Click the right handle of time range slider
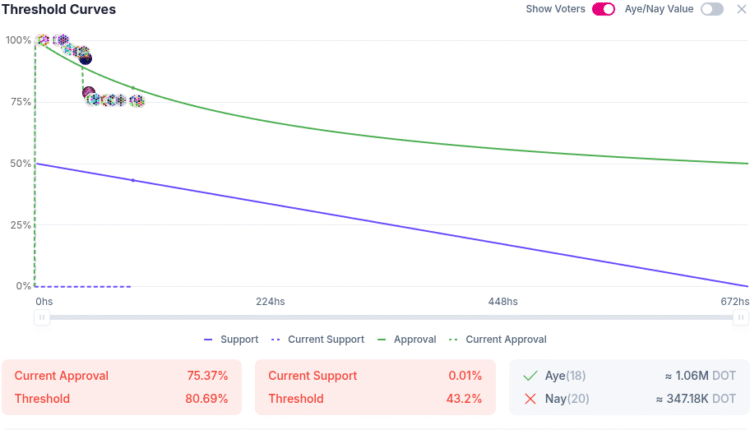Screen dimensions: 750x430 [x=740, y=317]
